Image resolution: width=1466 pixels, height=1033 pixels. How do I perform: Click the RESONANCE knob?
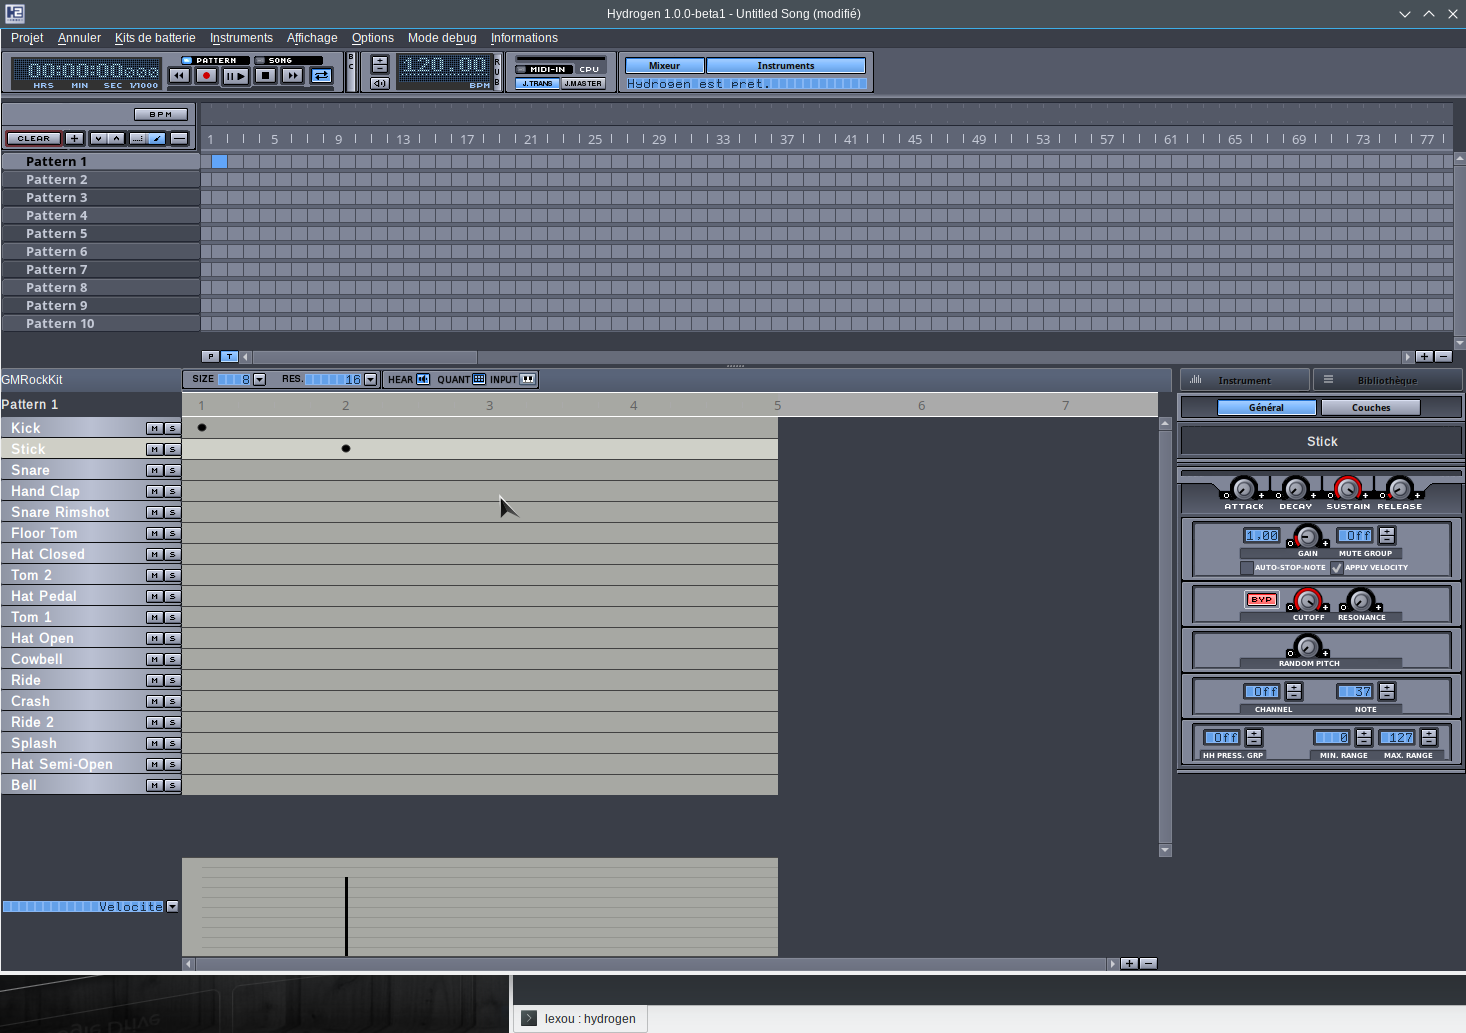1361,601
